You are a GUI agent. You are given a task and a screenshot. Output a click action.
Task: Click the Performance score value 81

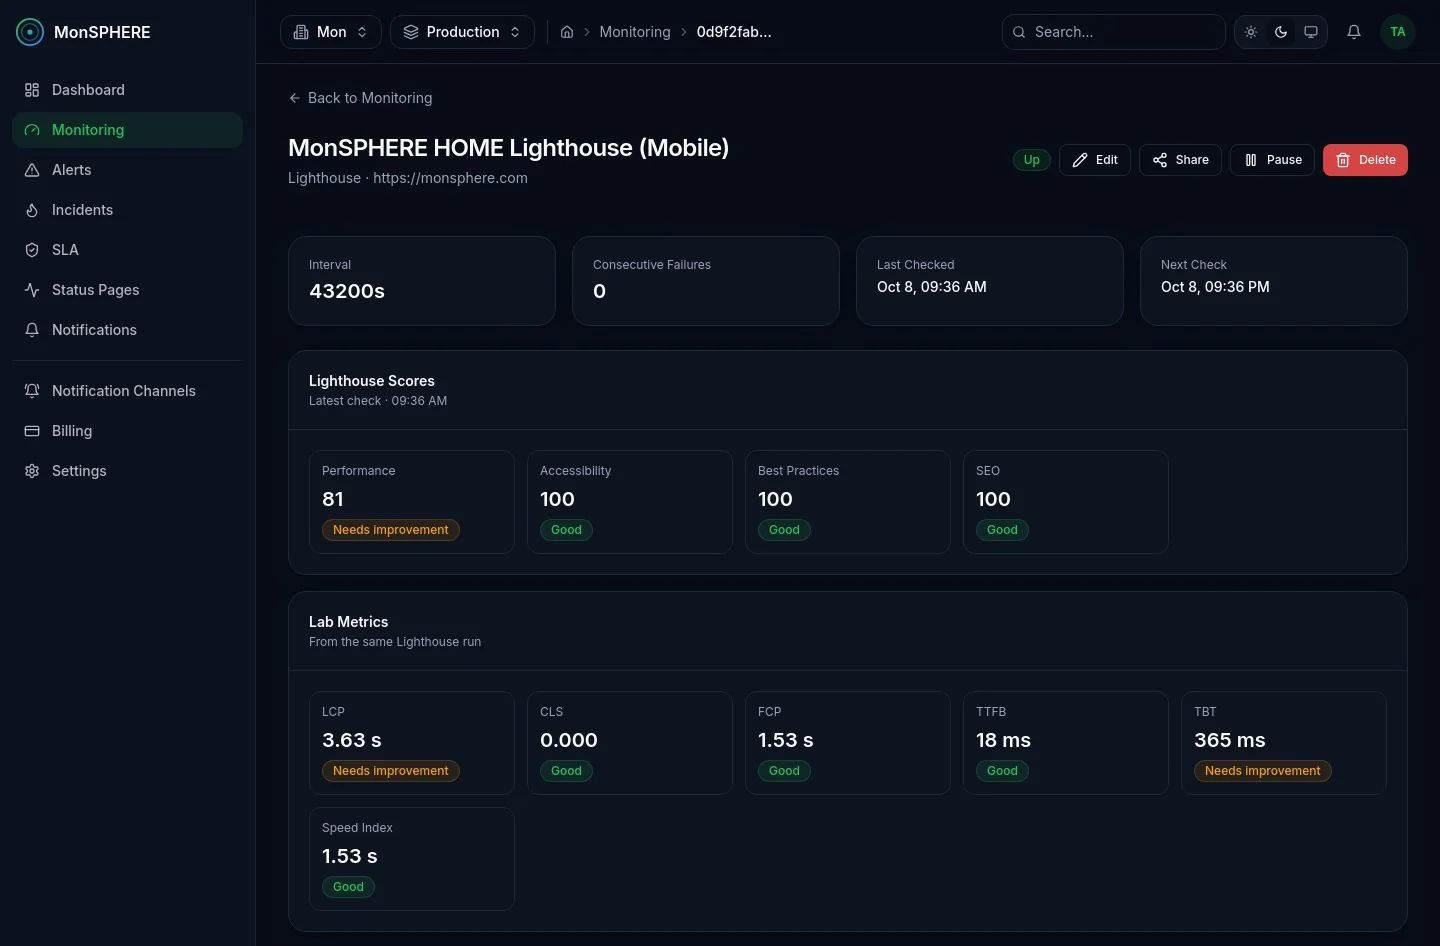(x=333, y=499)
